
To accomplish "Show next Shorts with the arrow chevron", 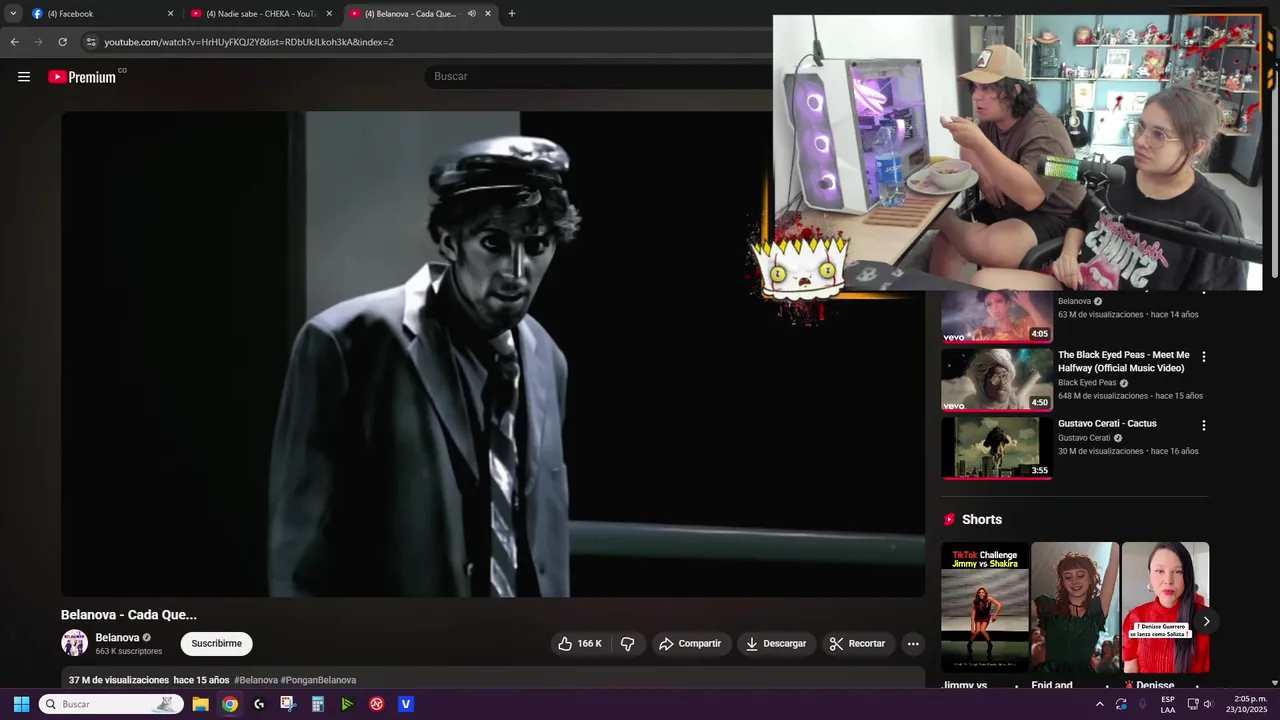I will [x=1206, y=621].
